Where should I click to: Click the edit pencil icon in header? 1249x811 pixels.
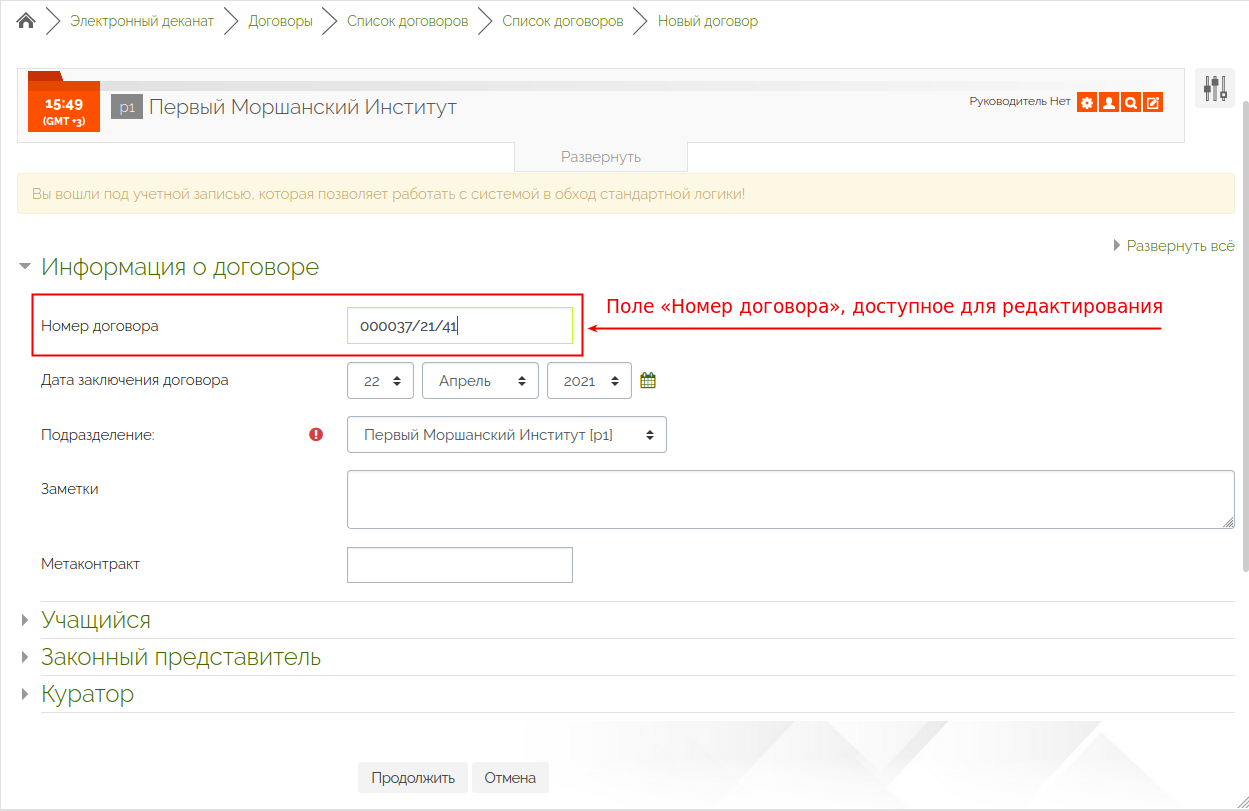tap(1153, 102)
